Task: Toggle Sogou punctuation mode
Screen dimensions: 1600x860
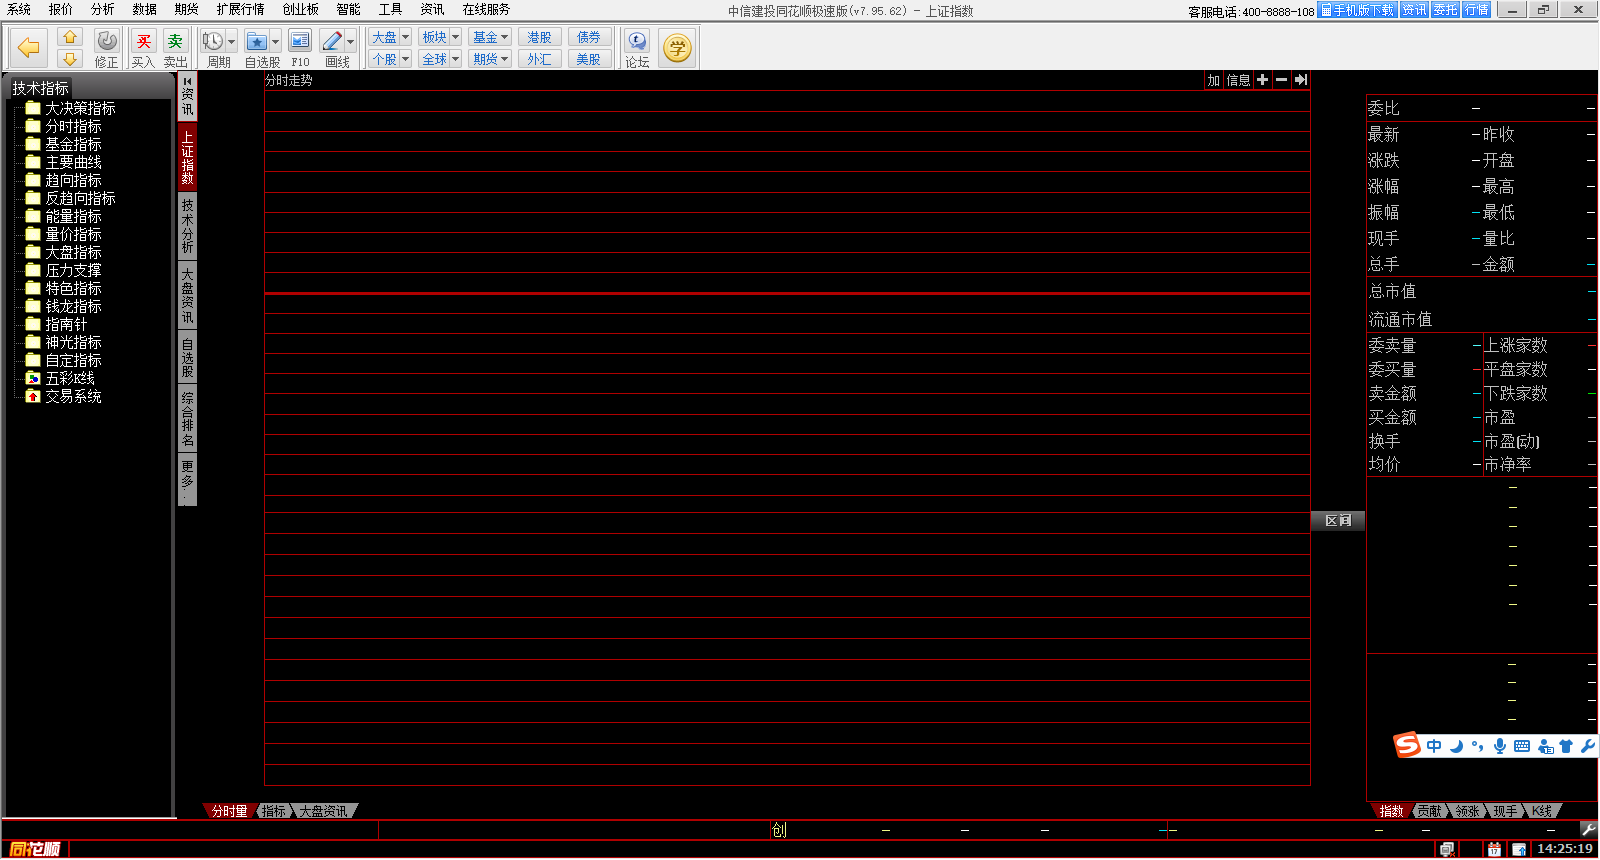Action: 1478,746
